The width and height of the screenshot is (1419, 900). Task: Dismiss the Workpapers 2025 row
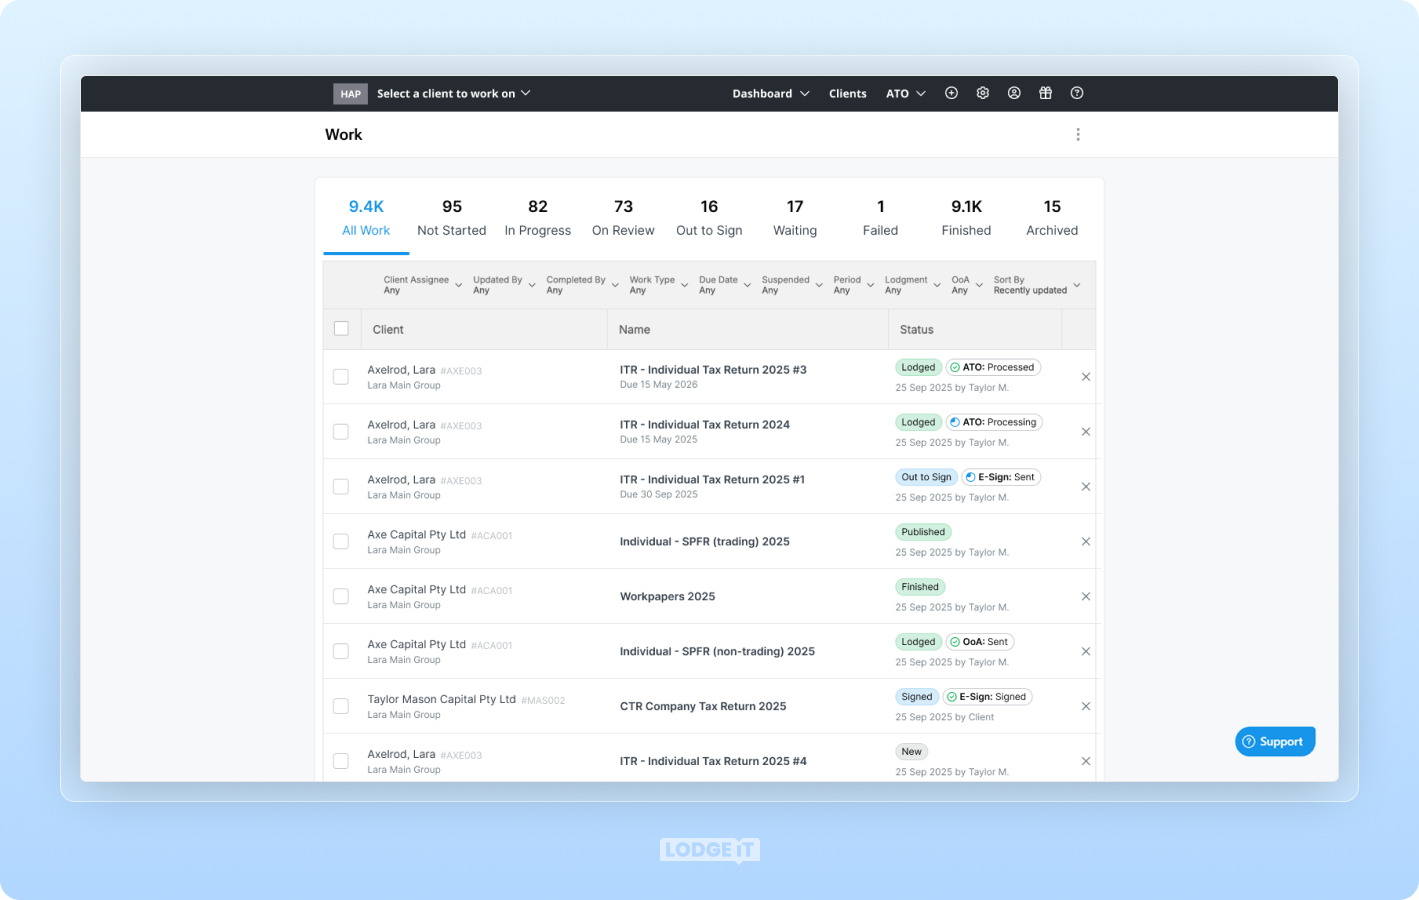point(1085,596)
